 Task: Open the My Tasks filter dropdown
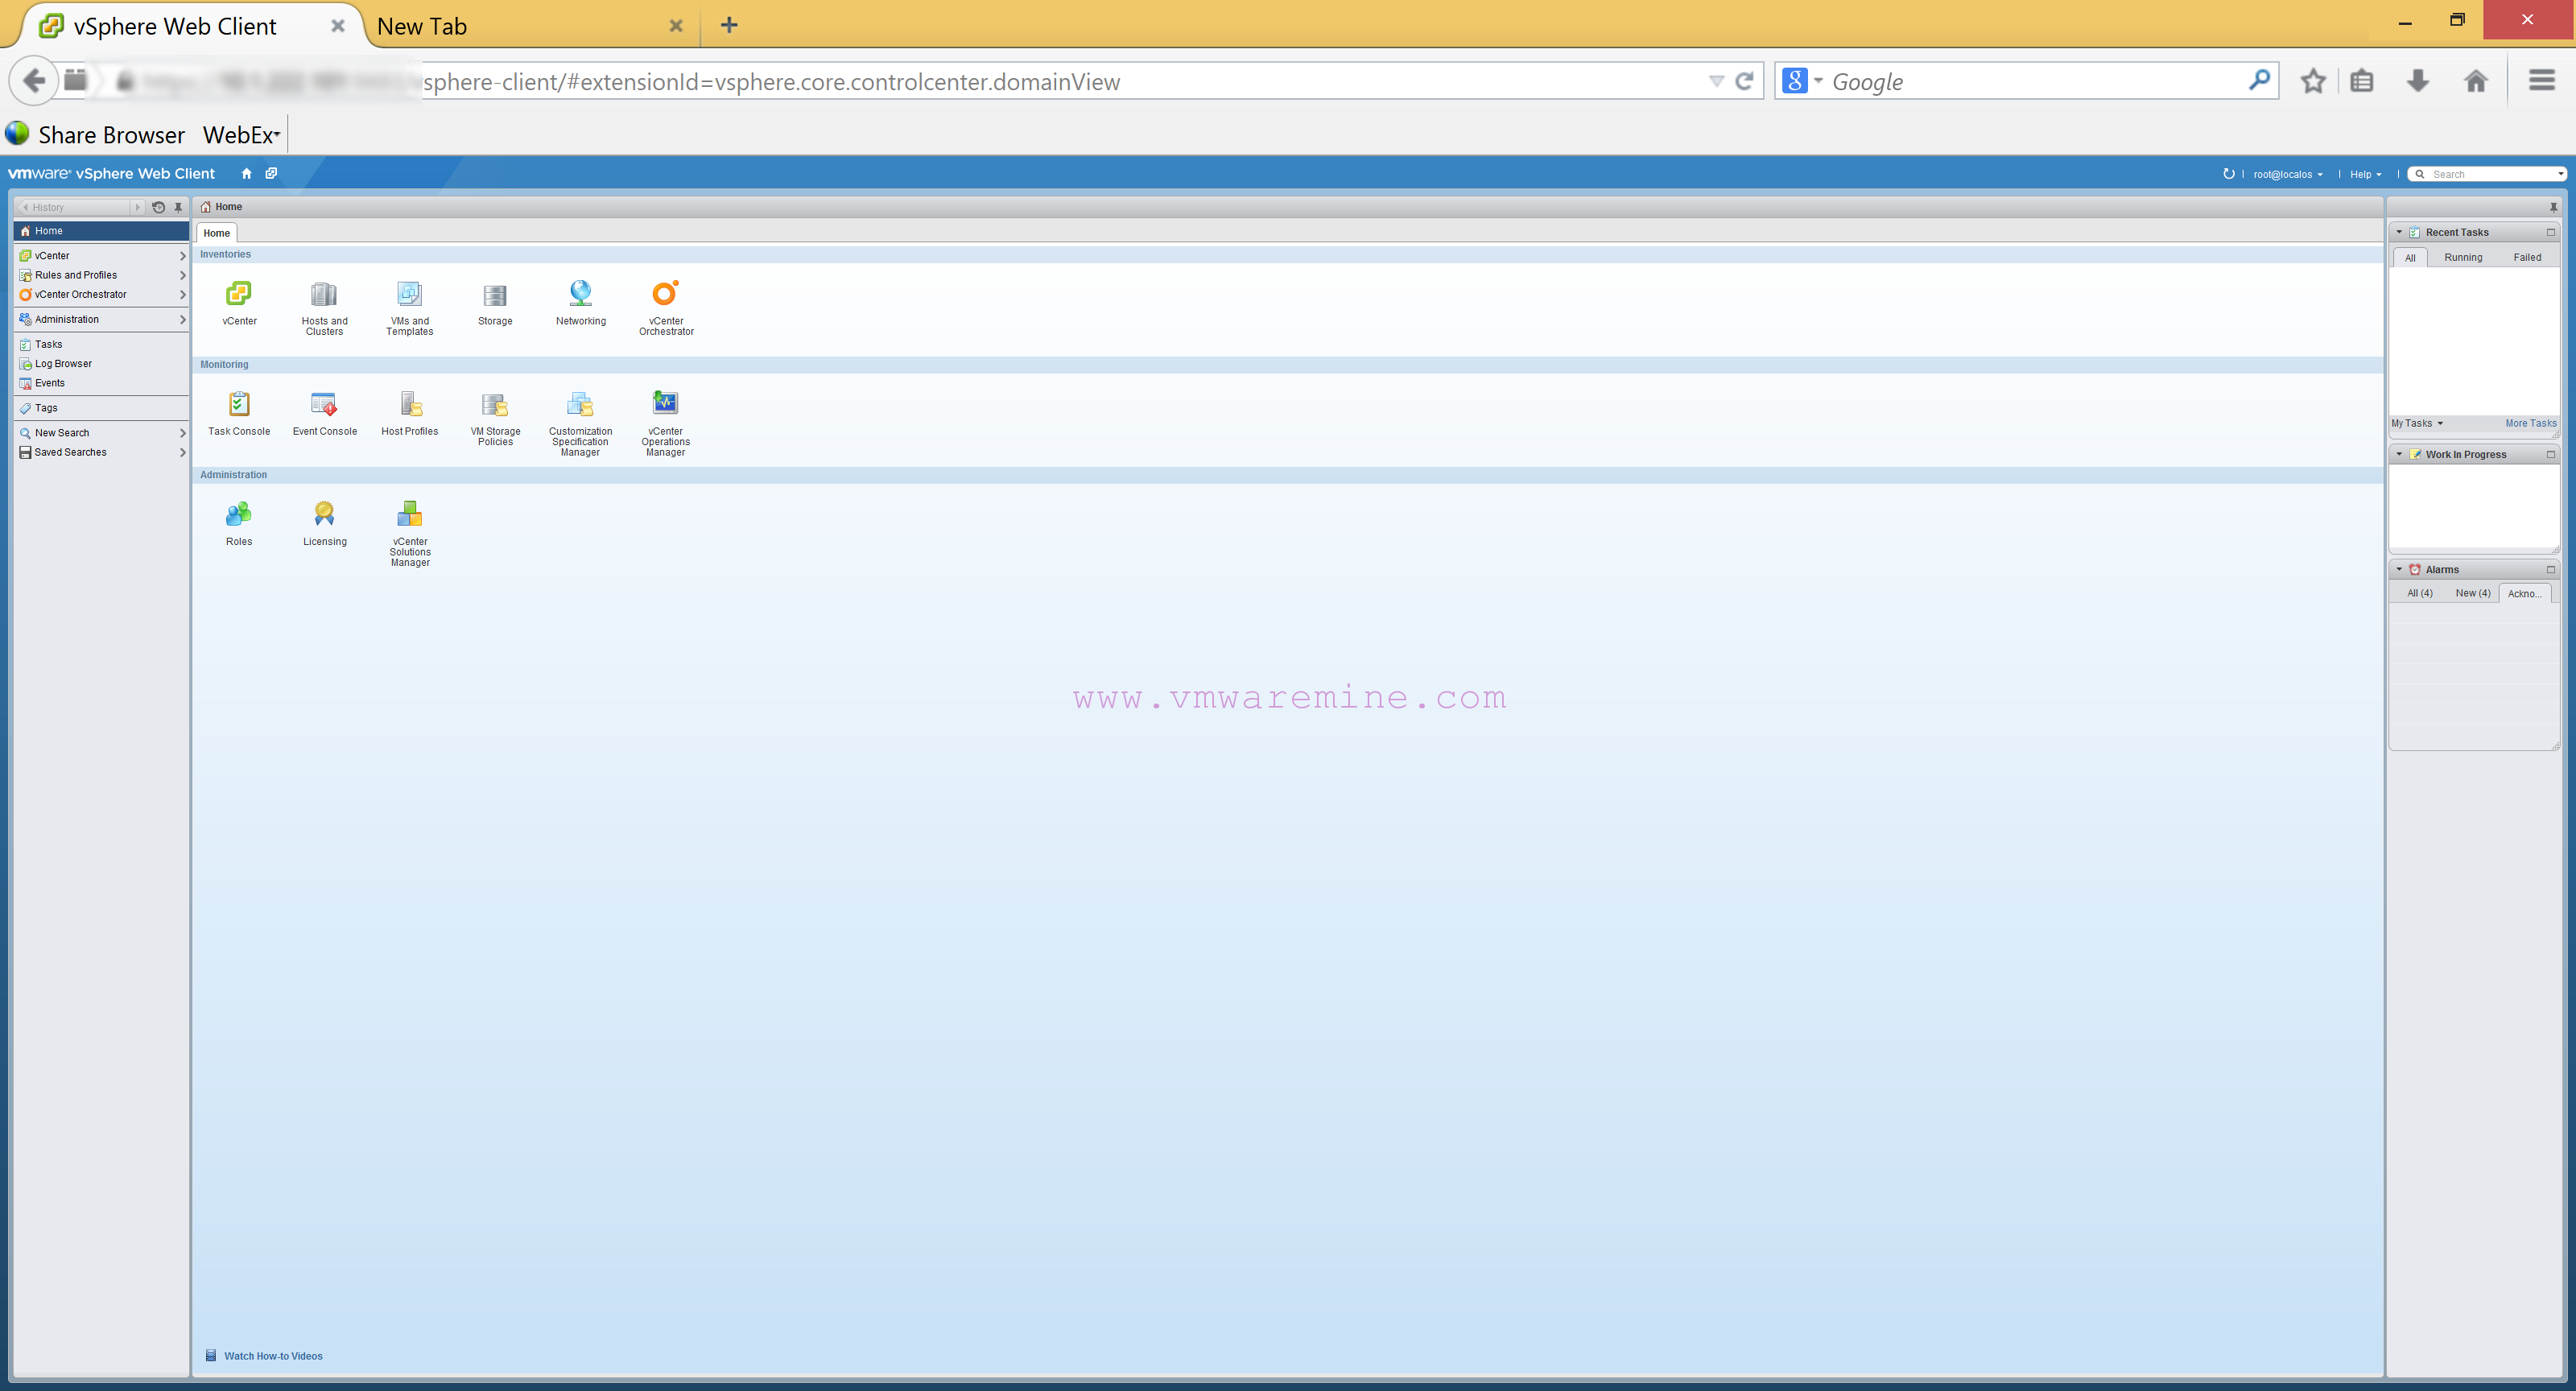tap(2416, 423)
